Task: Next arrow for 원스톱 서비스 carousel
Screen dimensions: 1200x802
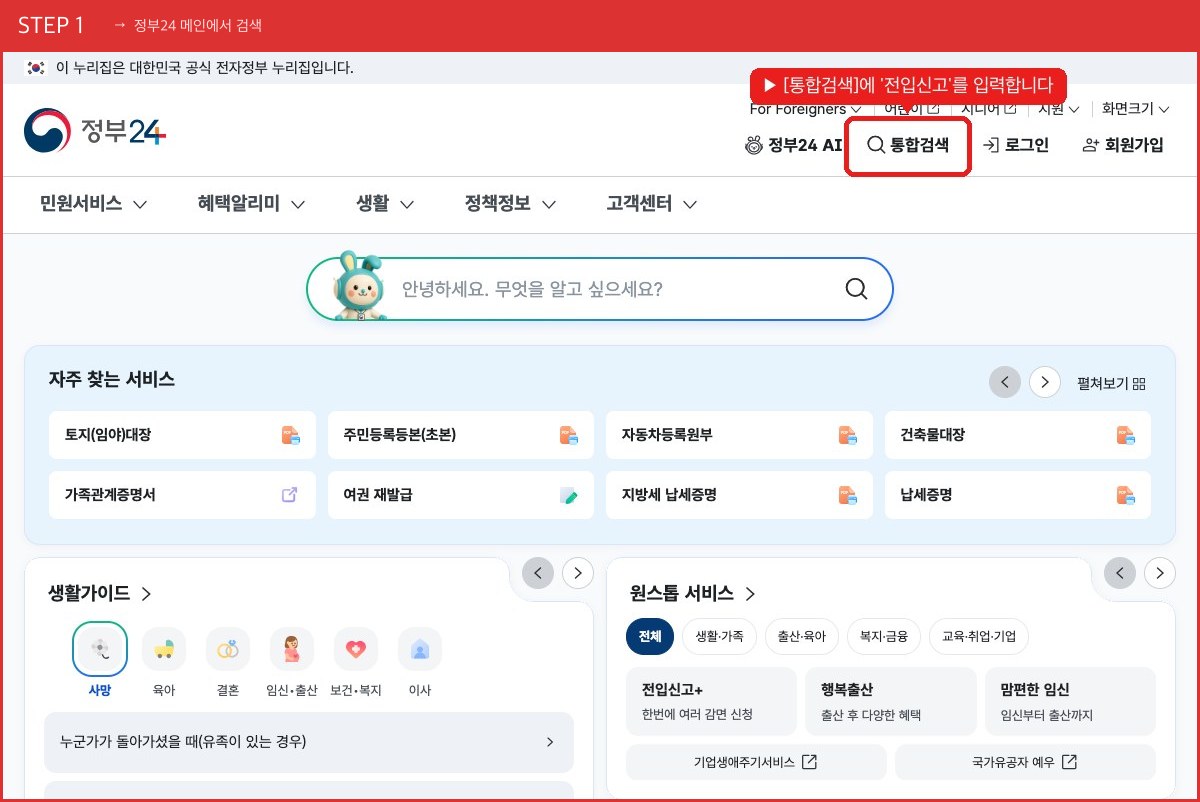Action: pyautogui.click(x=1160, y=573)
